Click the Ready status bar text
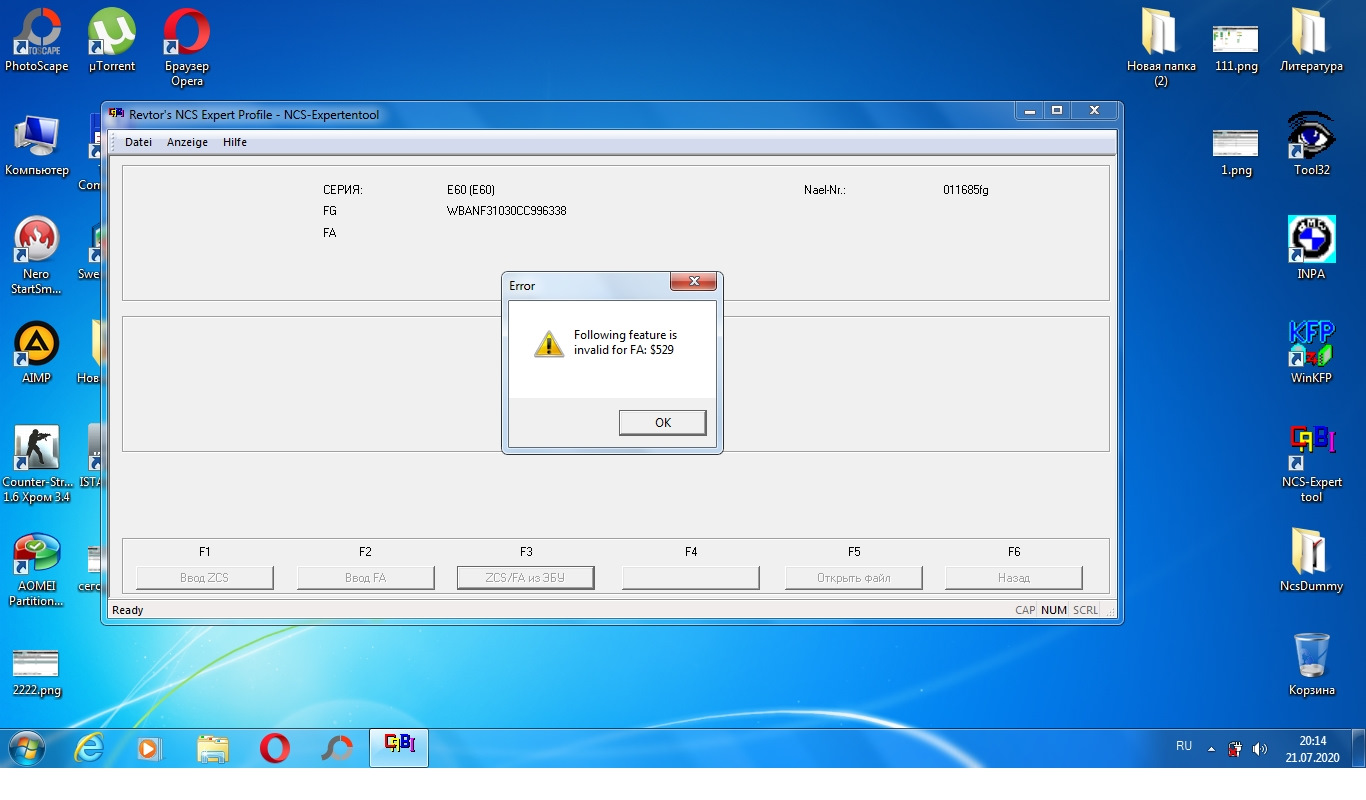The image size is (1366, 800). [x=128, y=610]
